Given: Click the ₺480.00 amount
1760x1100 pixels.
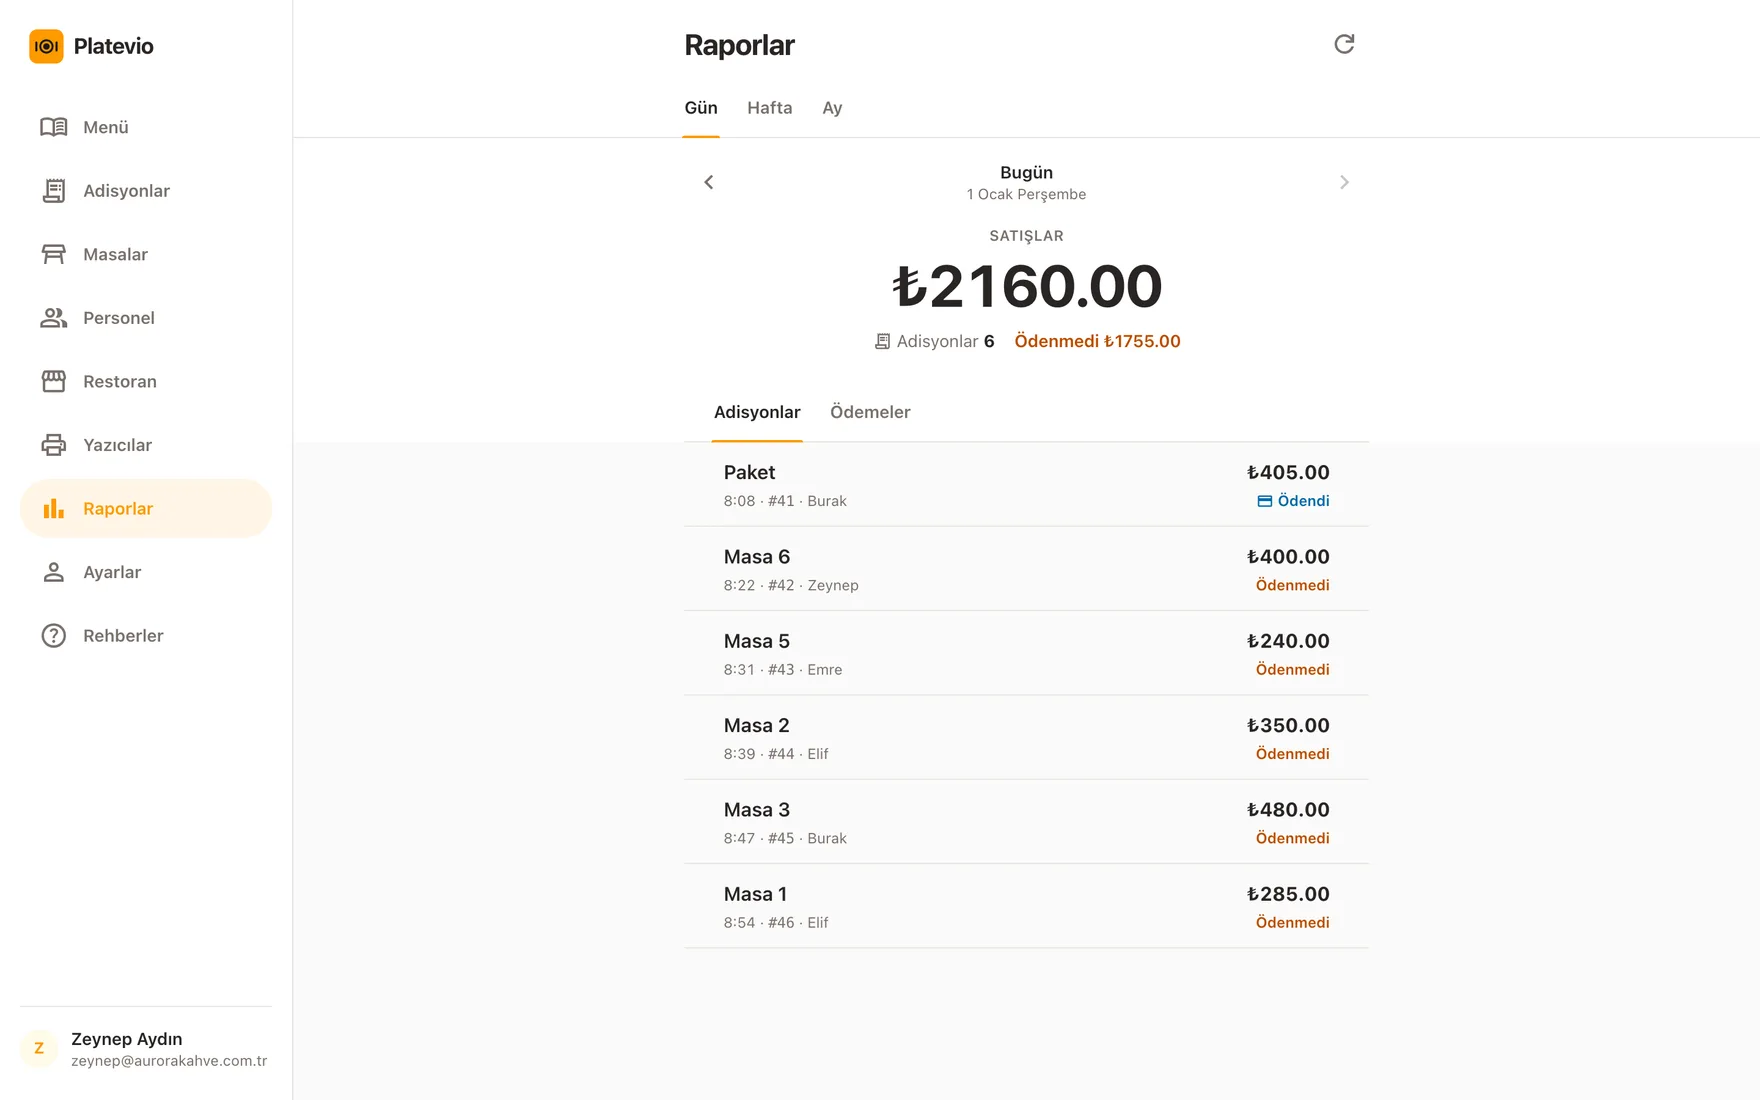Looking at the screenshot, I should click(x=1288, y=810).
